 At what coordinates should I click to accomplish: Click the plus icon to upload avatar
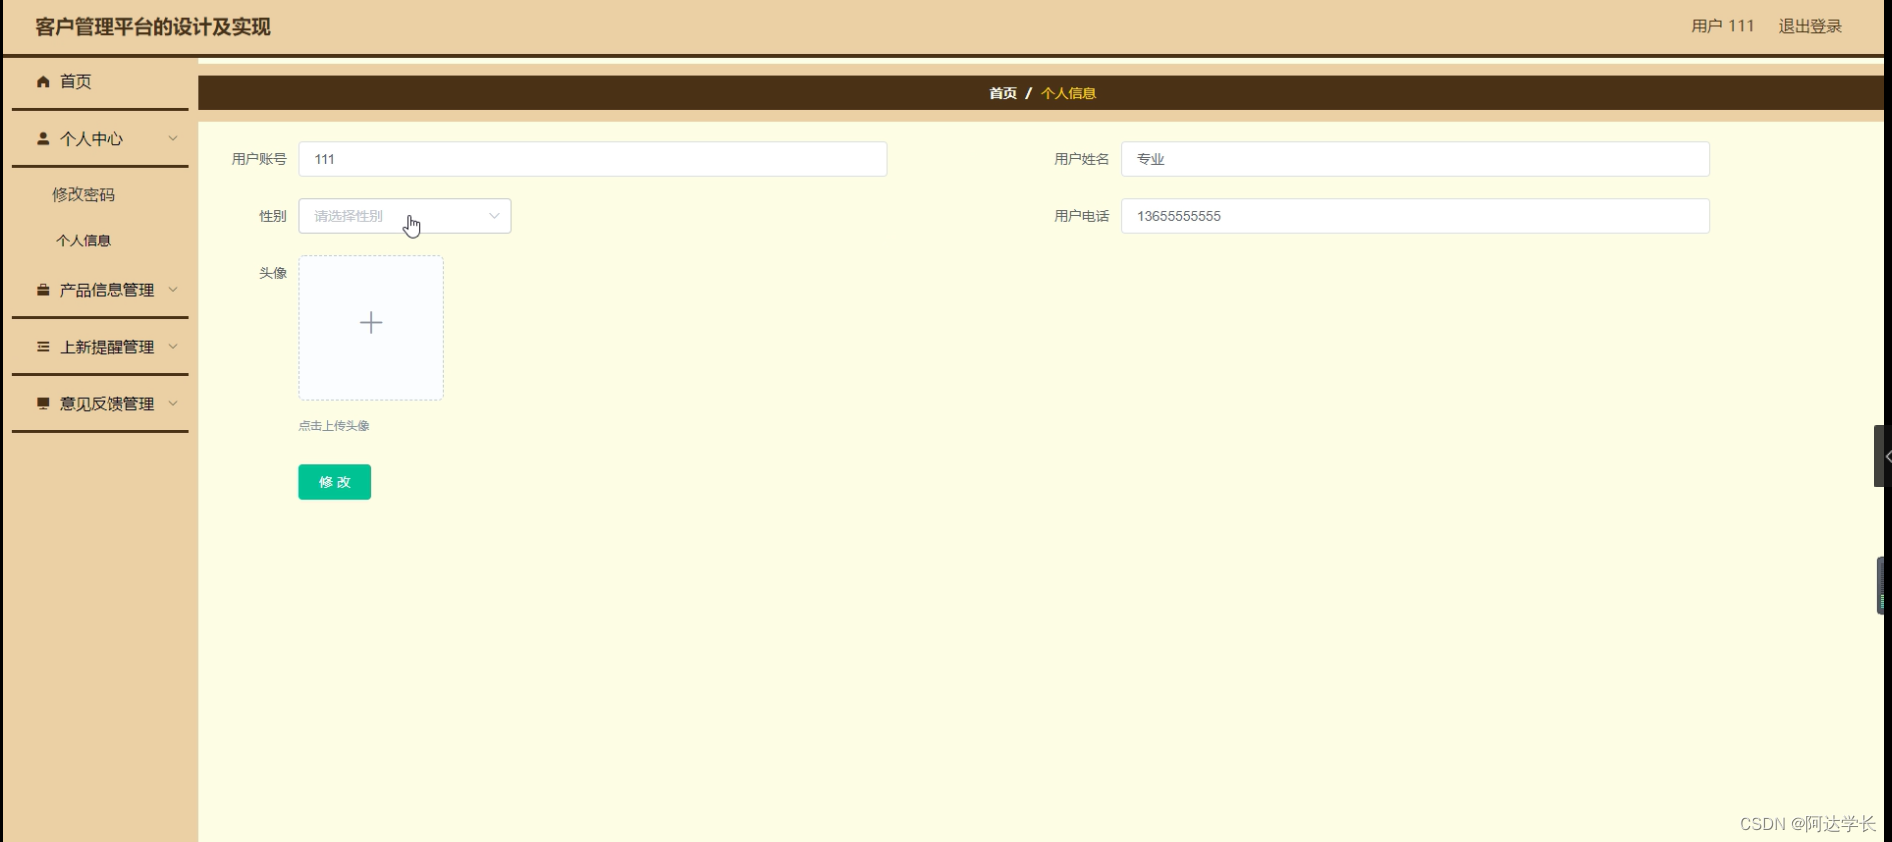click(371, 322)
